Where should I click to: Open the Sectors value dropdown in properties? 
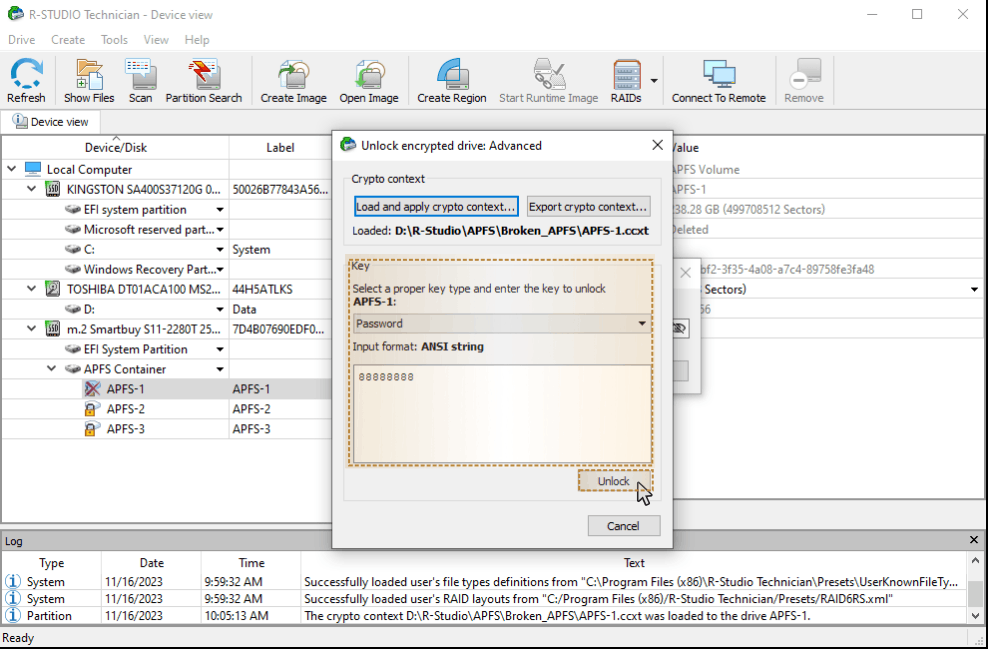(x=974, y=289)
